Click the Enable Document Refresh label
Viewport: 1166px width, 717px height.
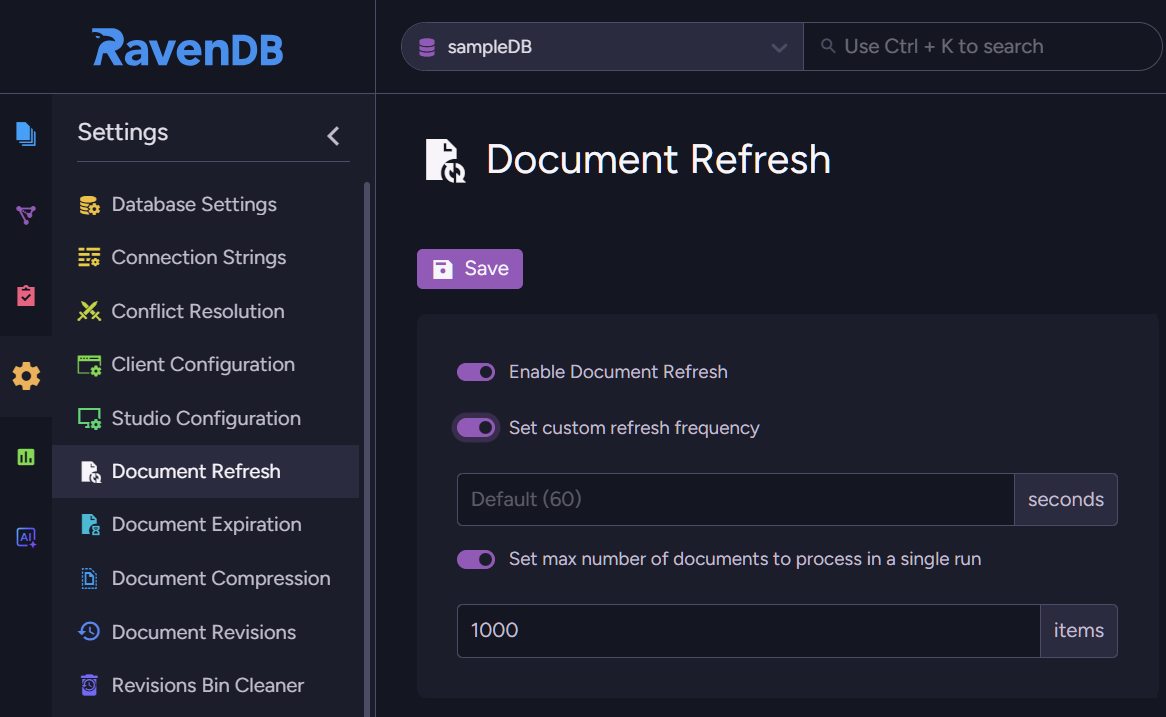click(618, 372)
